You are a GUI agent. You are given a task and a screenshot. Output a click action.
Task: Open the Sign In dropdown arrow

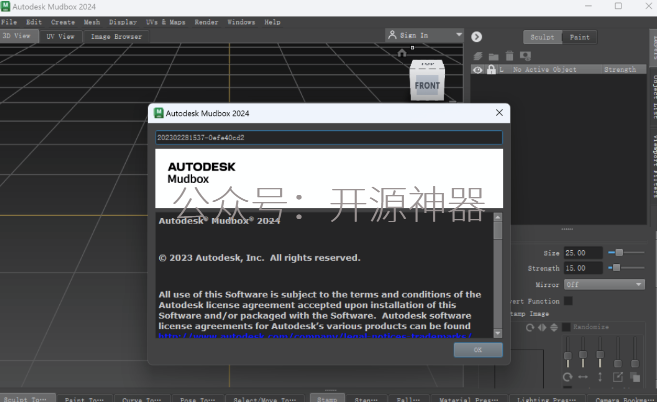(x=459, y=34)
